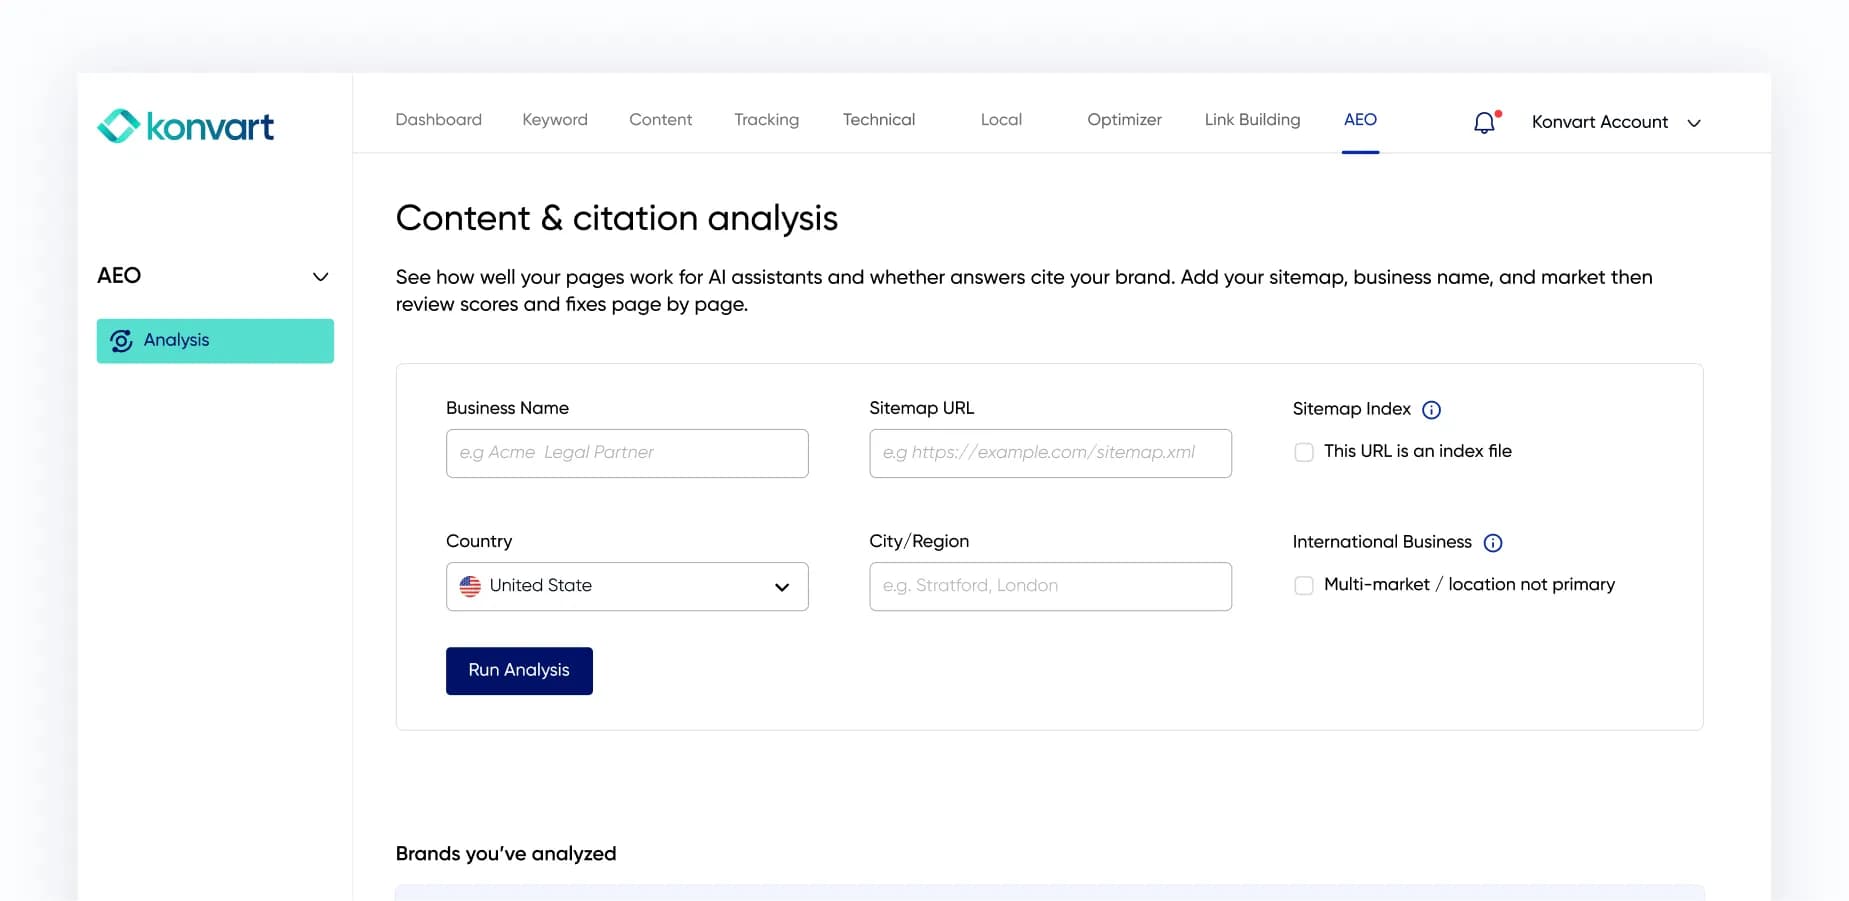The image size is (1849, 901).
Task: Focus the Sitemap URL input field
Action: coord(1050,453)
